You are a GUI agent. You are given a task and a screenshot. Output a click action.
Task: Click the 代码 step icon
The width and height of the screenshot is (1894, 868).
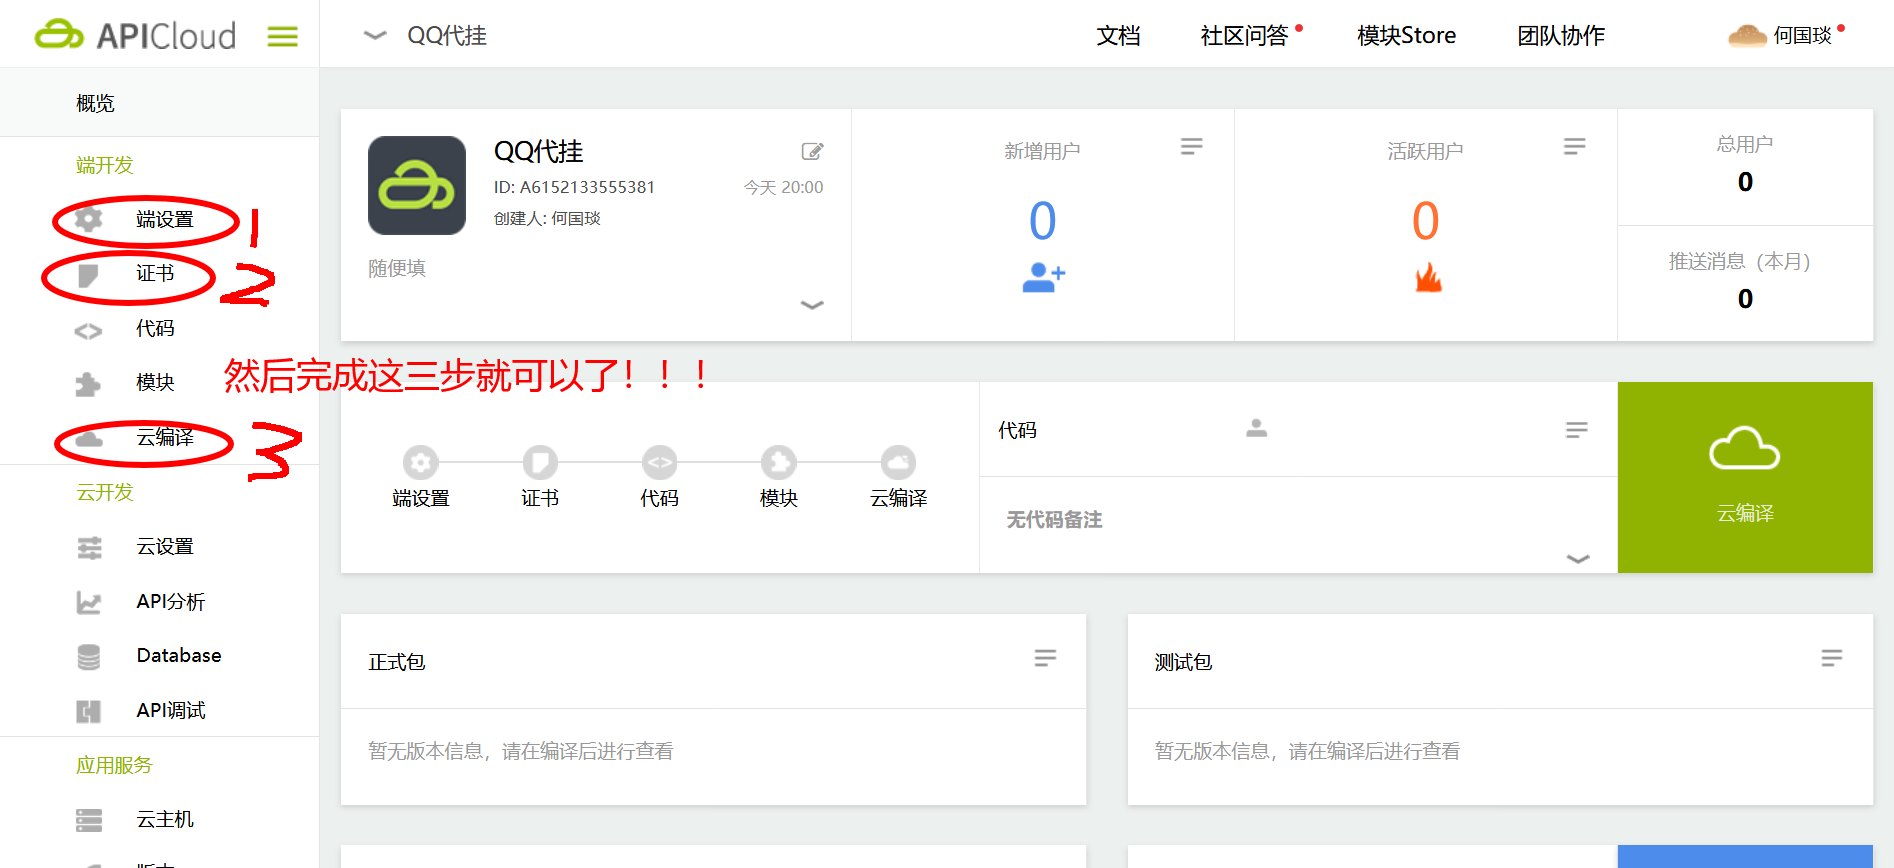coord(660,462)
